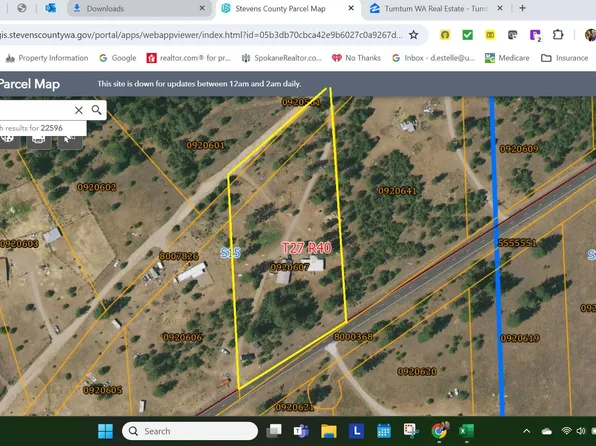Close the Stevens County Parcel Map tab

click(x=351, y=8)
